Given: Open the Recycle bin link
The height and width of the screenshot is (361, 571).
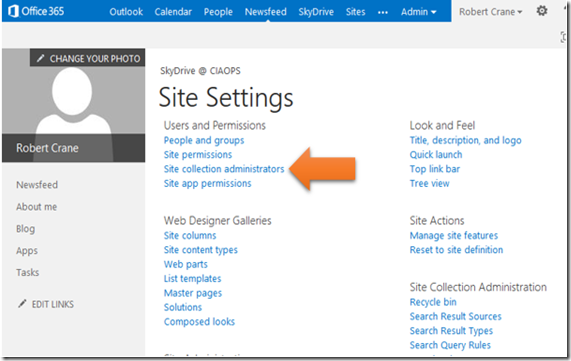Looking at the screenshot, I should [x=433, y=302].
